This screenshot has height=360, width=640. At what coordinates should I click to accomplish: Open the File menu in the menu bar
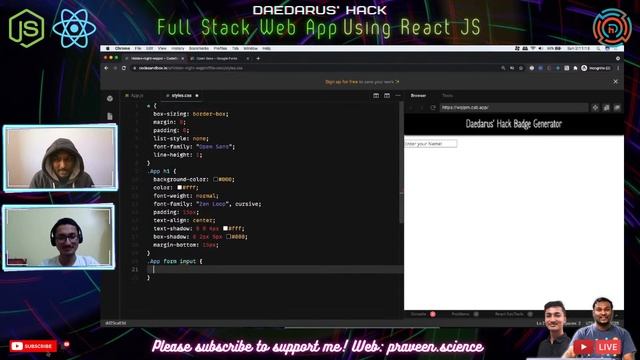(x=138, y=48)
